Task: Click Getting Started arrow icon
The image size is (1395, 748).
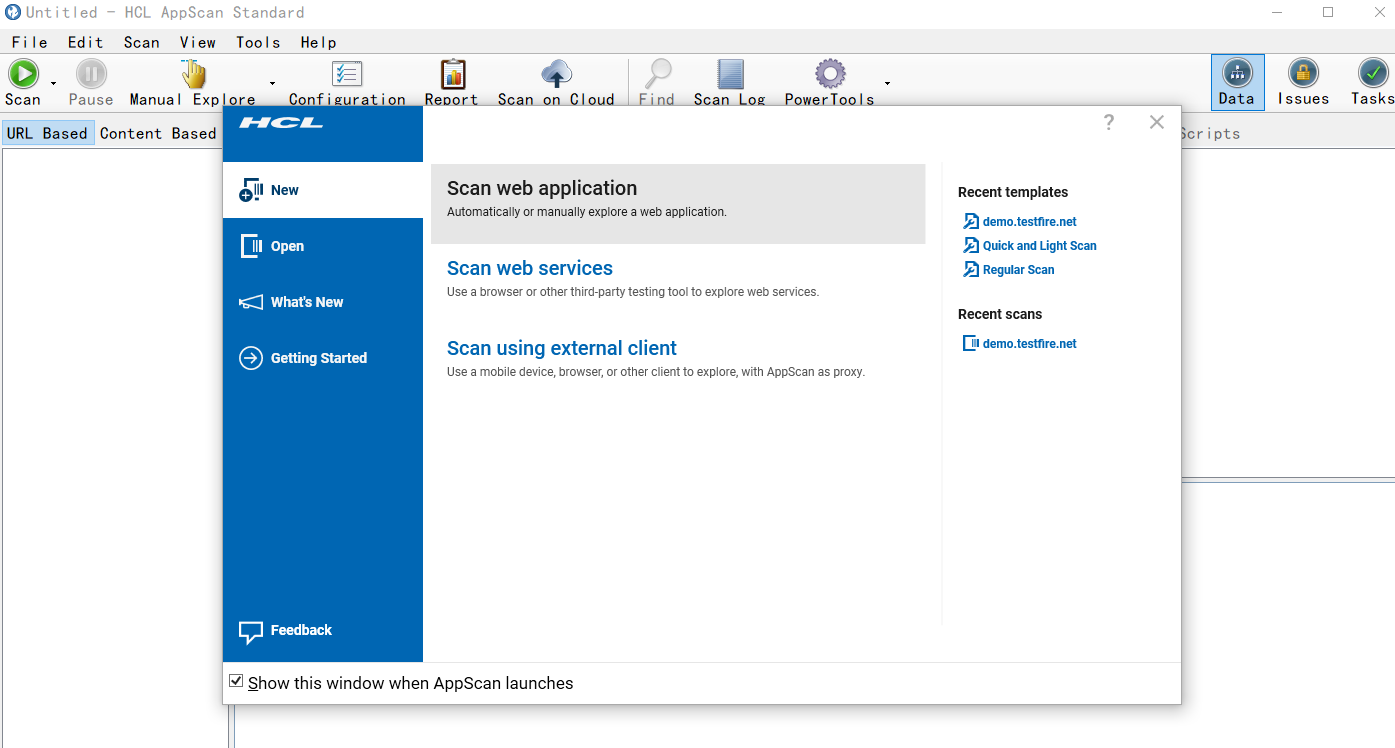Action: [251, 358]
